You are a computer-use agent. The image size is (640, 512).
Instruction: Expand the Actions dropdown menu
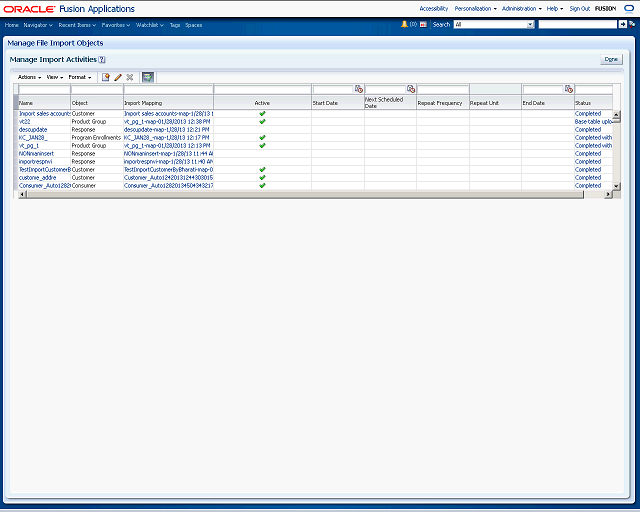coord(29,77)
